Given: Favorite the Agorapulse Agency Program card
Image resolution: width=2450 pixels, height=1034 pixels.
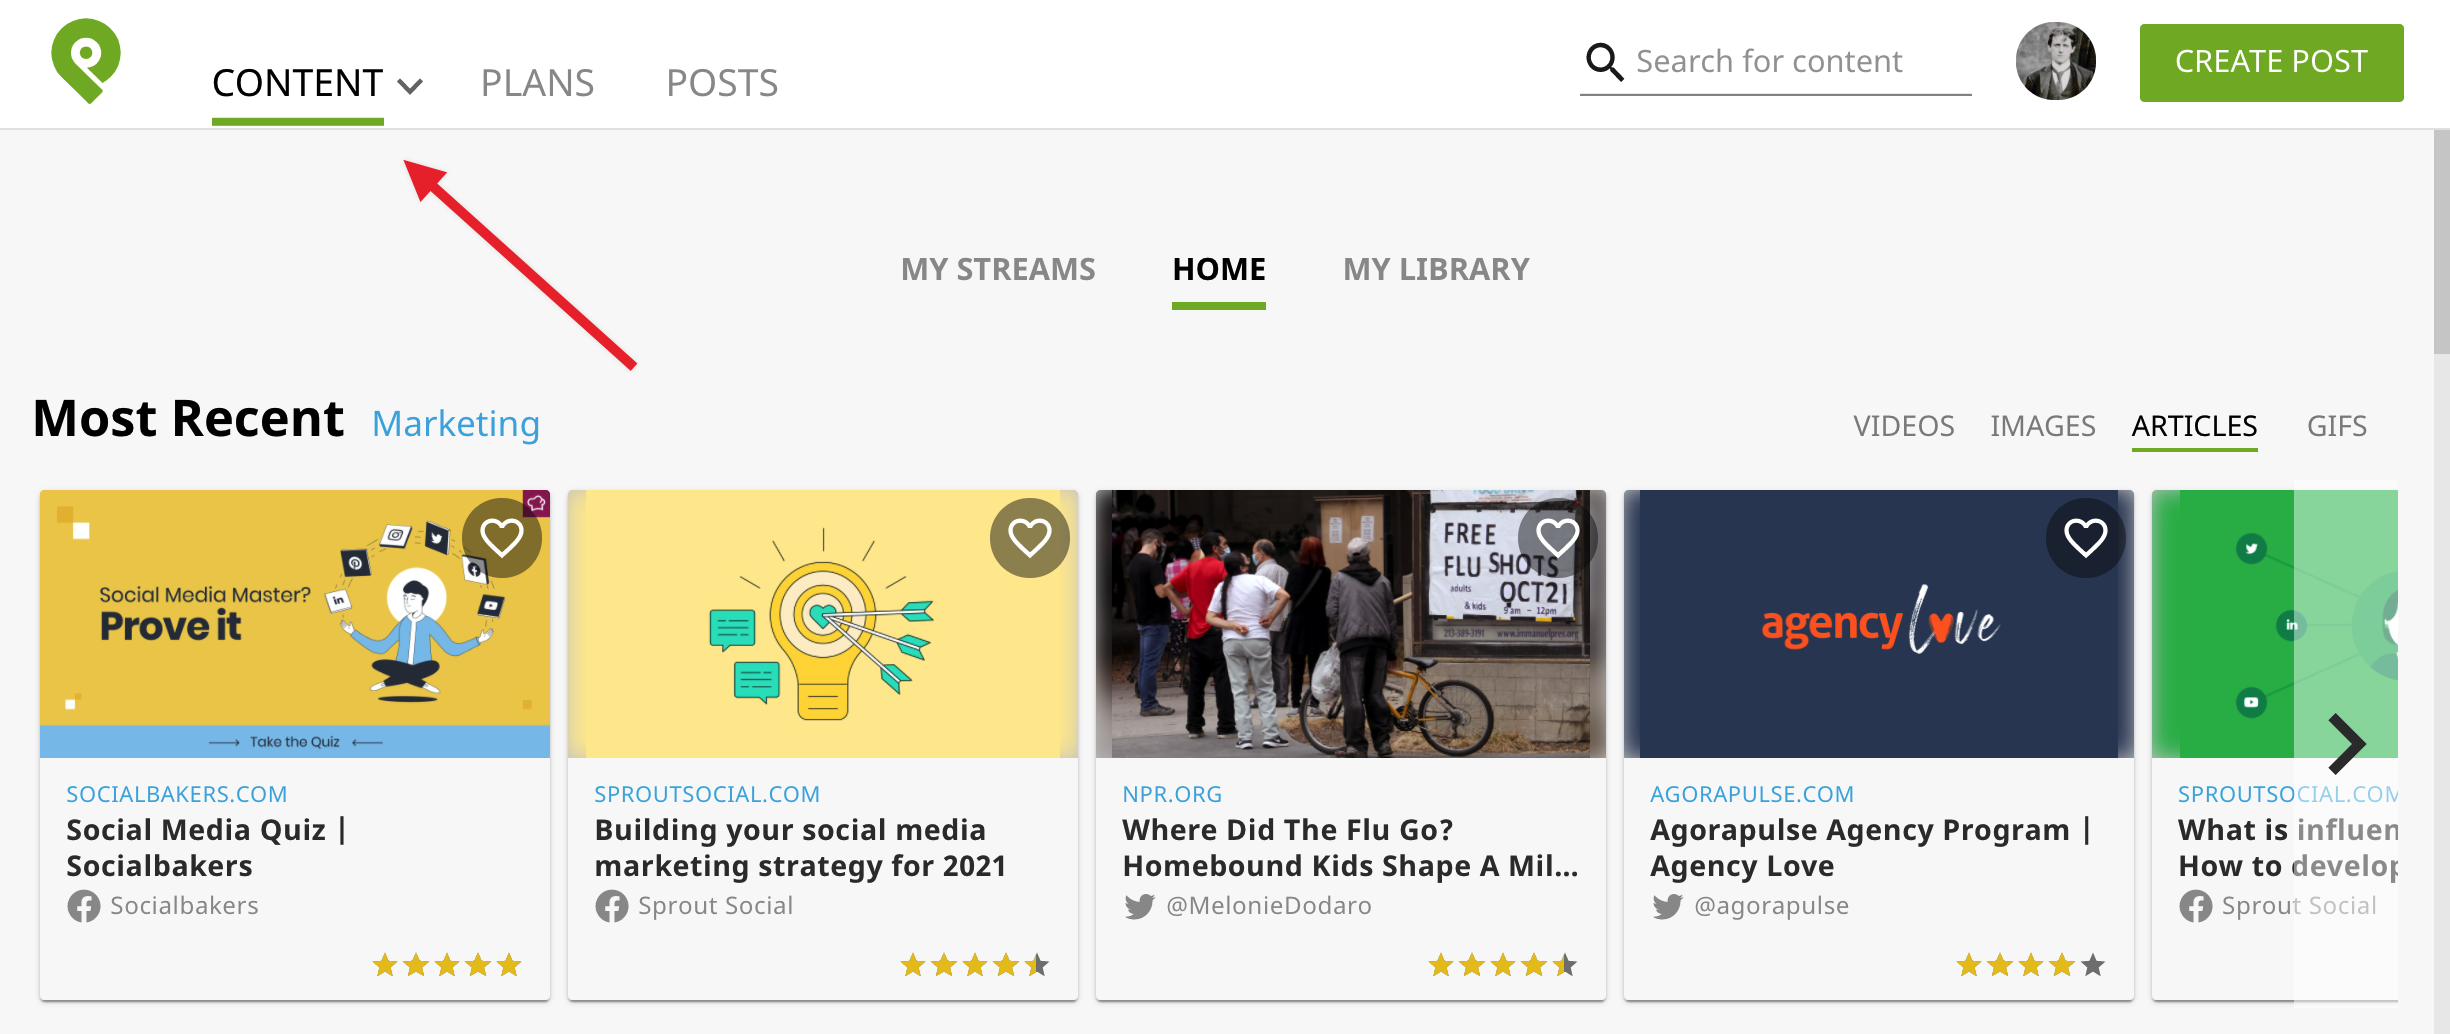Looking at the screenshot, I should point(2085,538).
